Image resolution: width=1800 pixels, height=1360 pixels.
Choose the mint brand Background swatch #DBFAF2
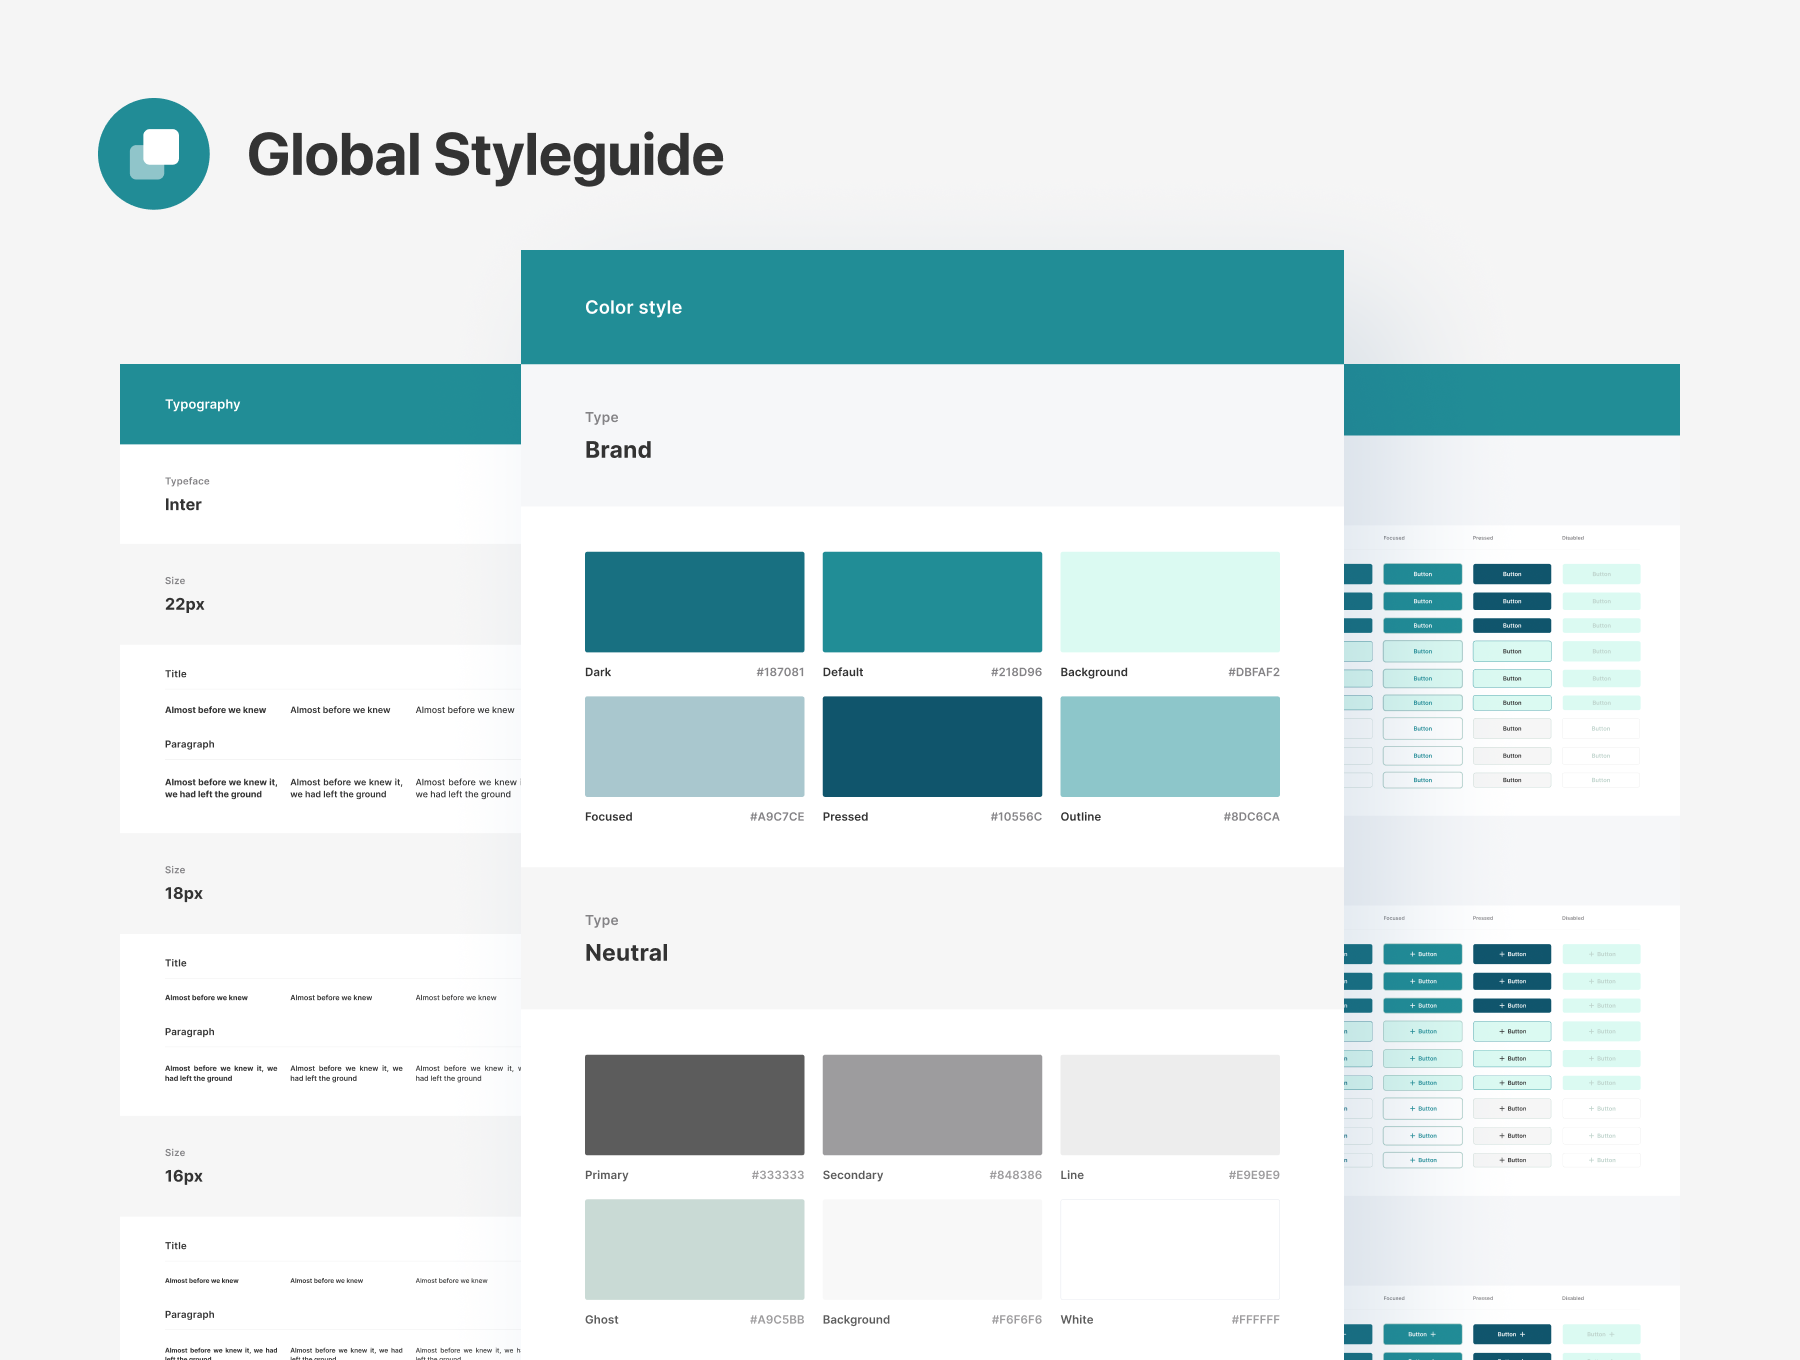tap(1169, 602)
